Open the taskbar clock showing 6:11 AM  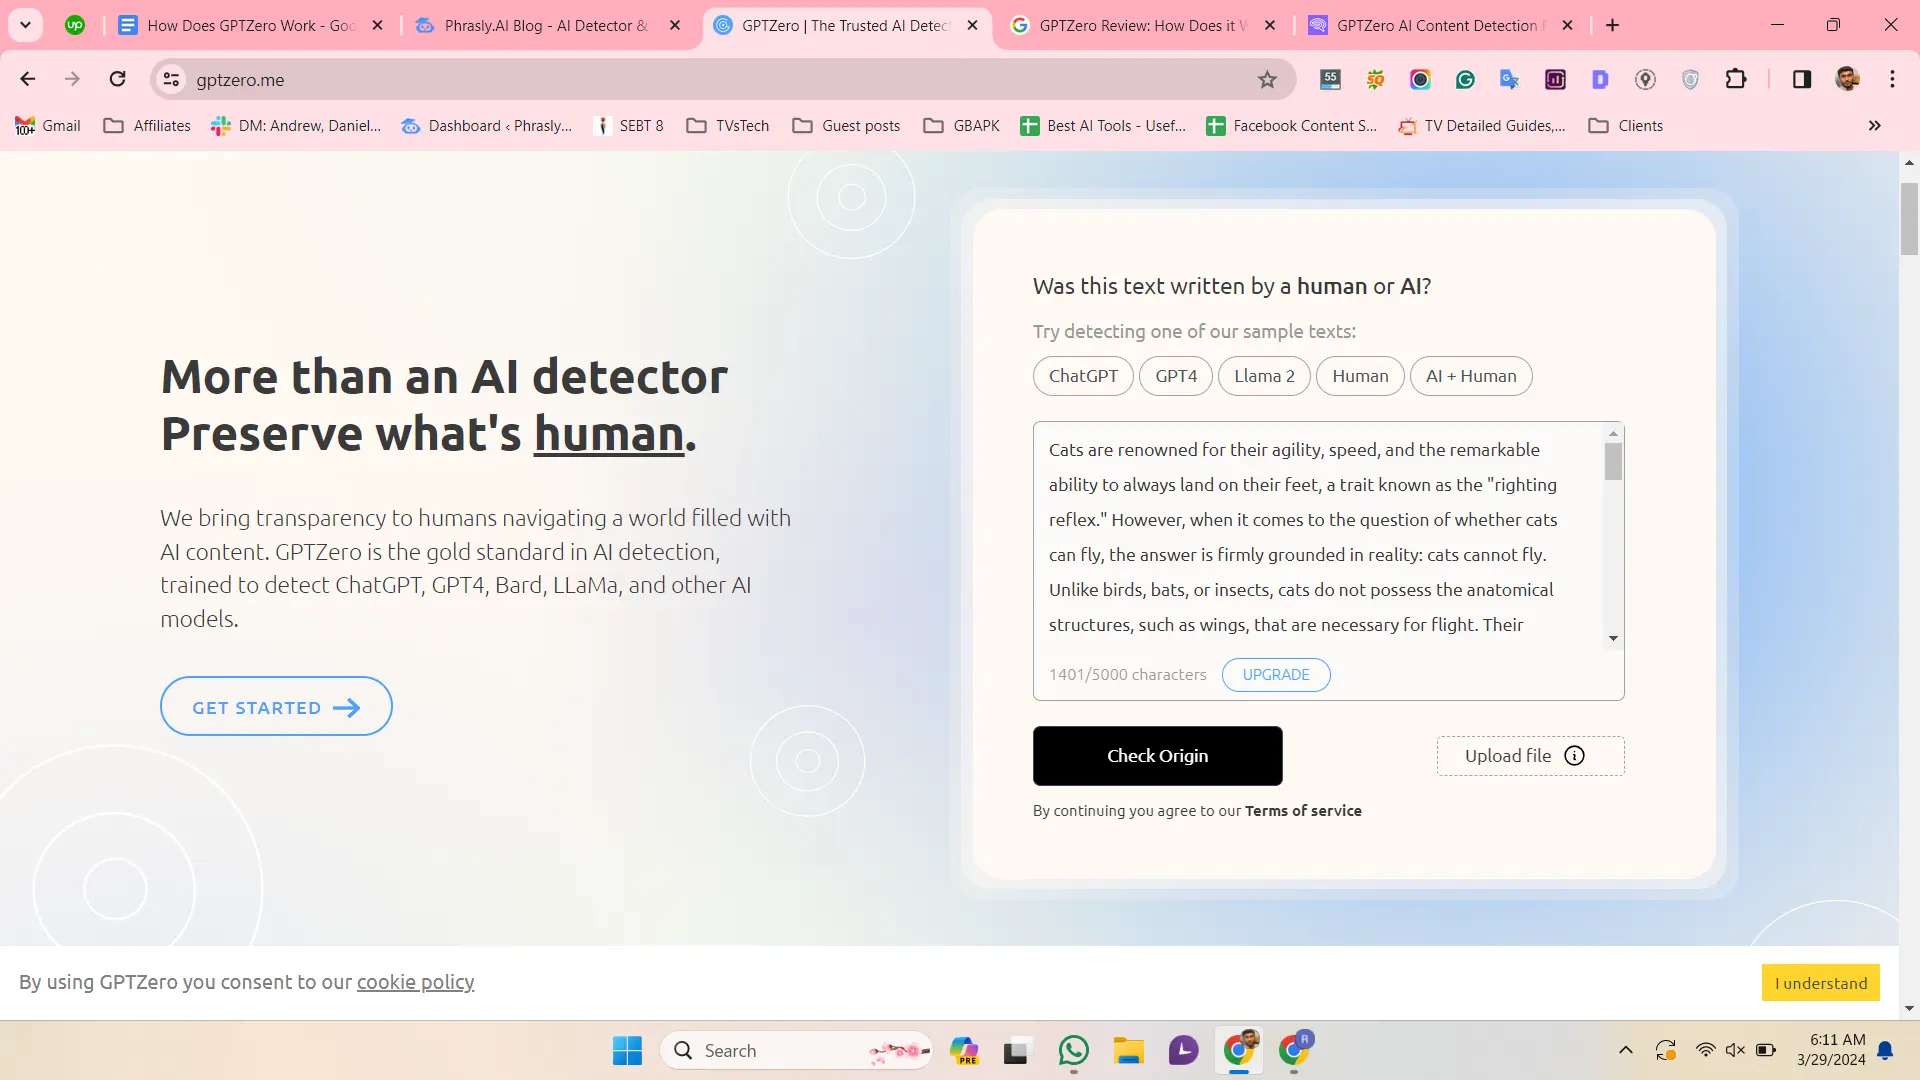1830,1050
